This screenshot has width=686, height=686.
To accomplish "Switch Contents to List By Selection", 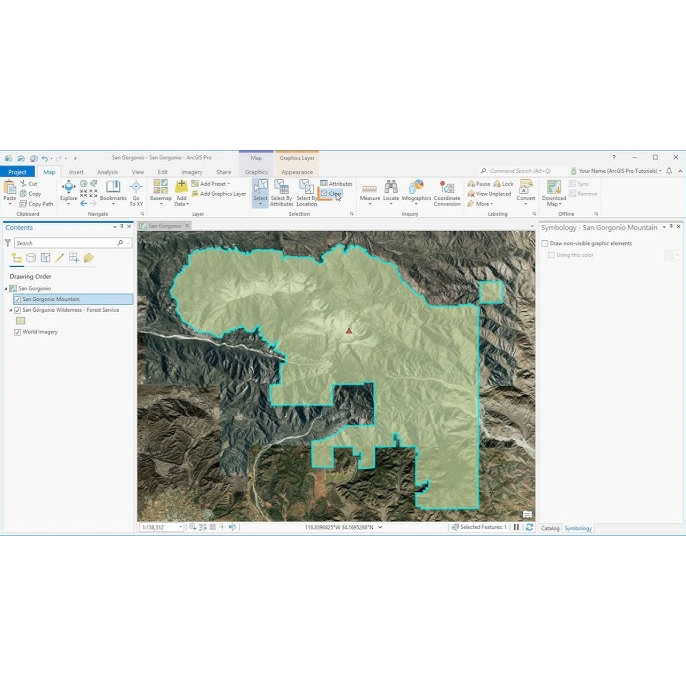I will (x=46, y=258).
